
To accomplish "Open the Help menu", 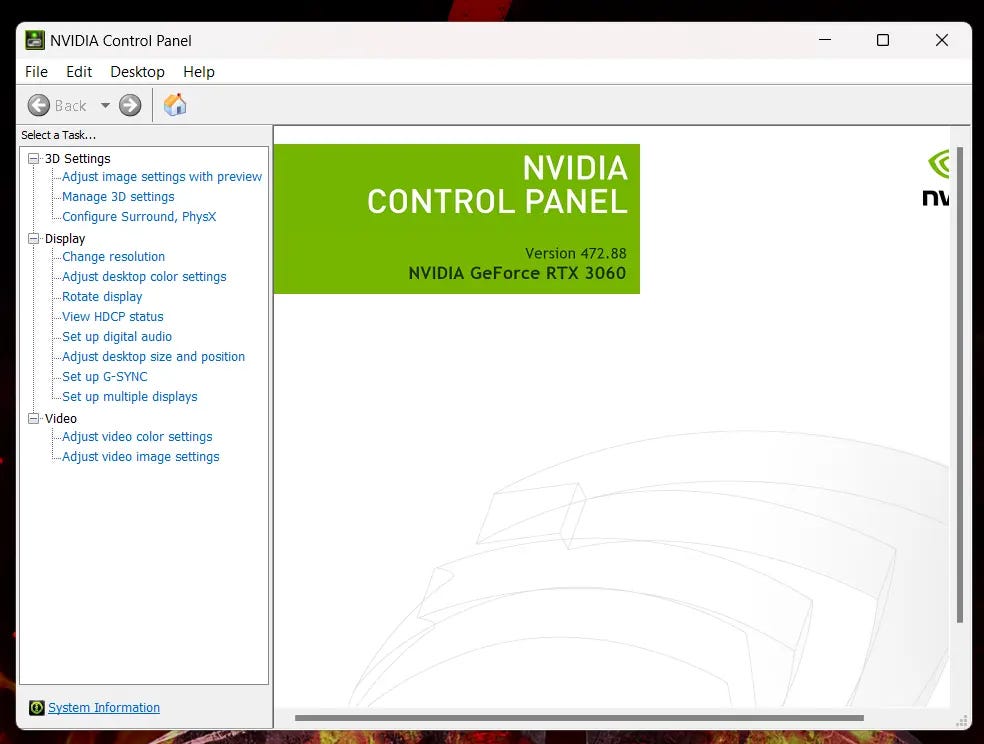I will (199, 72).
